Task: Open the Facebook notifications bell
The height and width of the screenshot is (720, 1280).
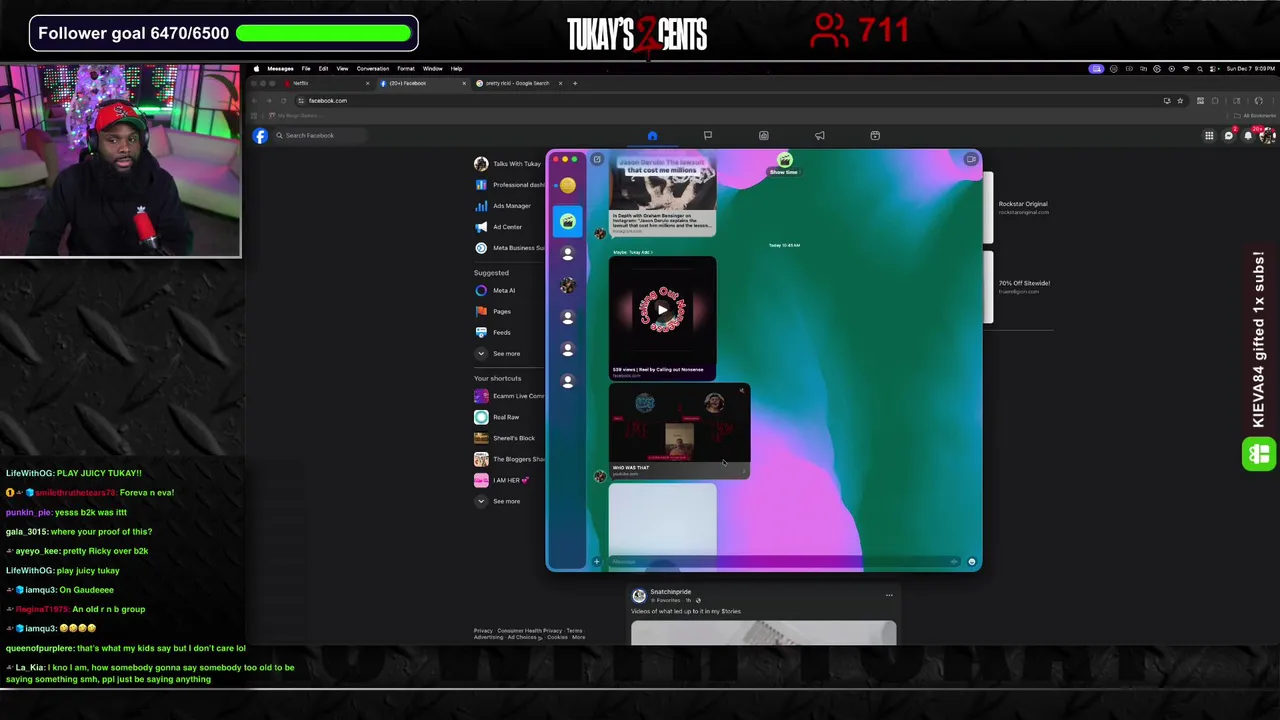Action: (x=1248, y=136)
